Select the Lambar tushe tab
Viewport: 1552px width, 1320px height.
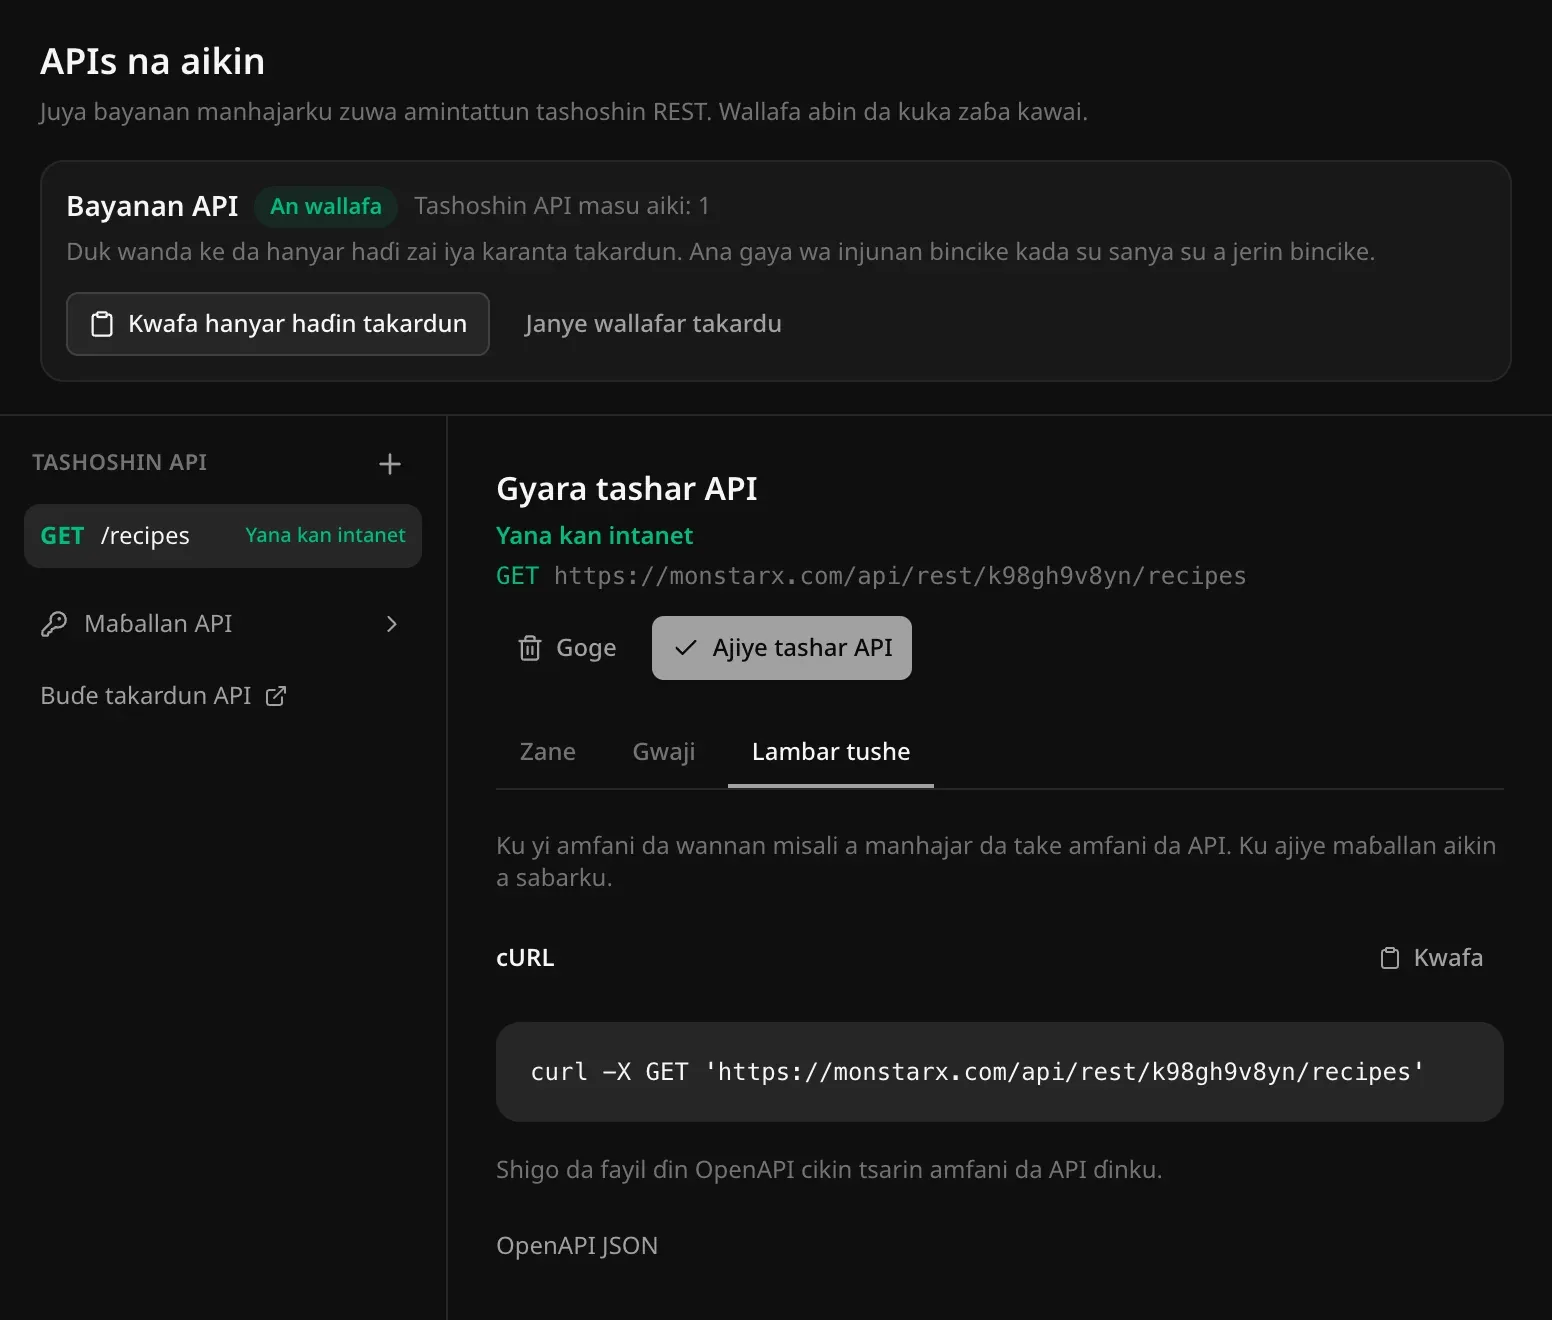click(831, 752)
